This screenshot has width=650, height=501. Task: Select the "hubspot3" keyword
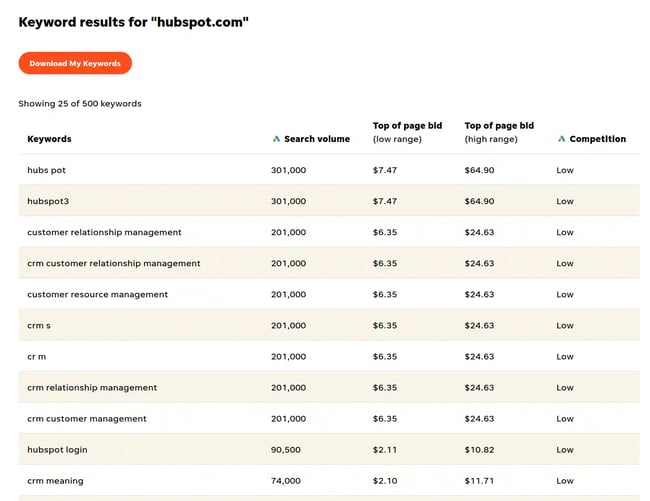(48, 201)
